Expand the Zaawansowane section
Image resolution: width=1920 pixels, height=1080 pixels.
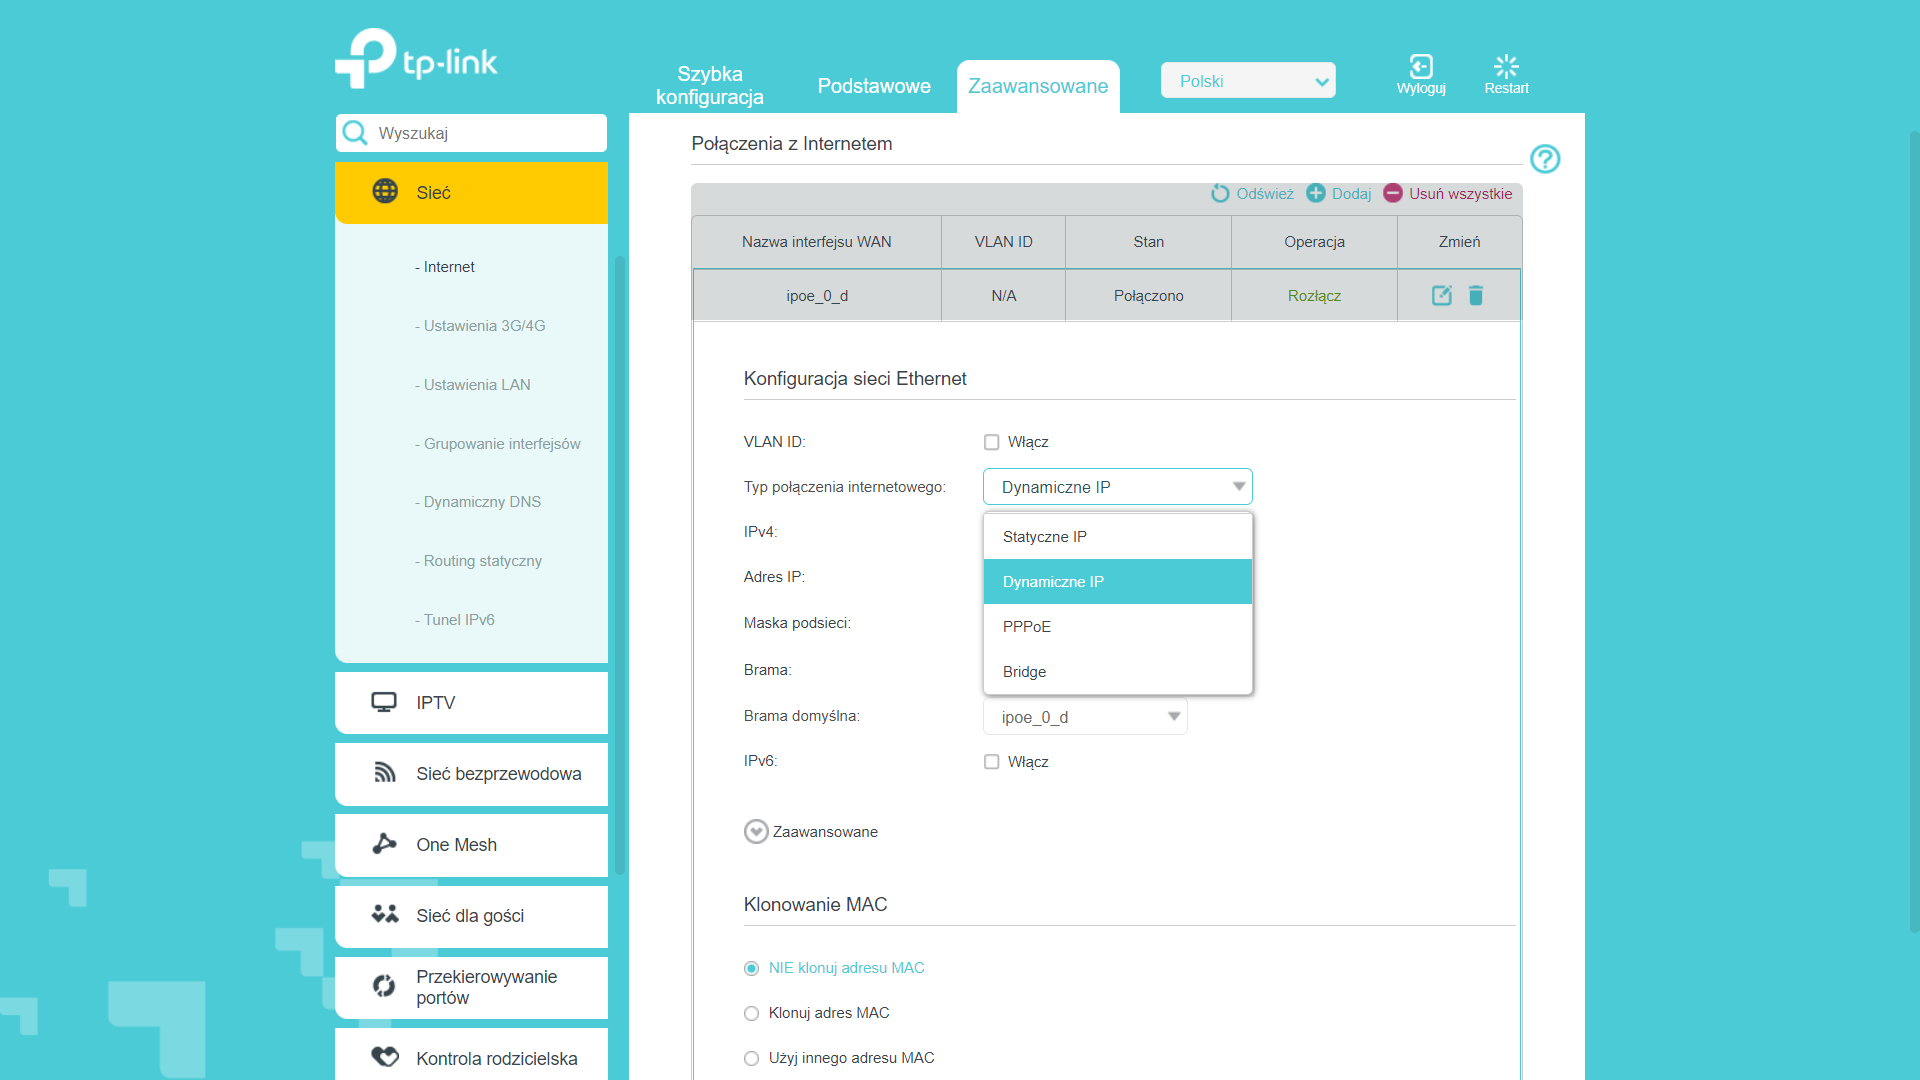811,831
